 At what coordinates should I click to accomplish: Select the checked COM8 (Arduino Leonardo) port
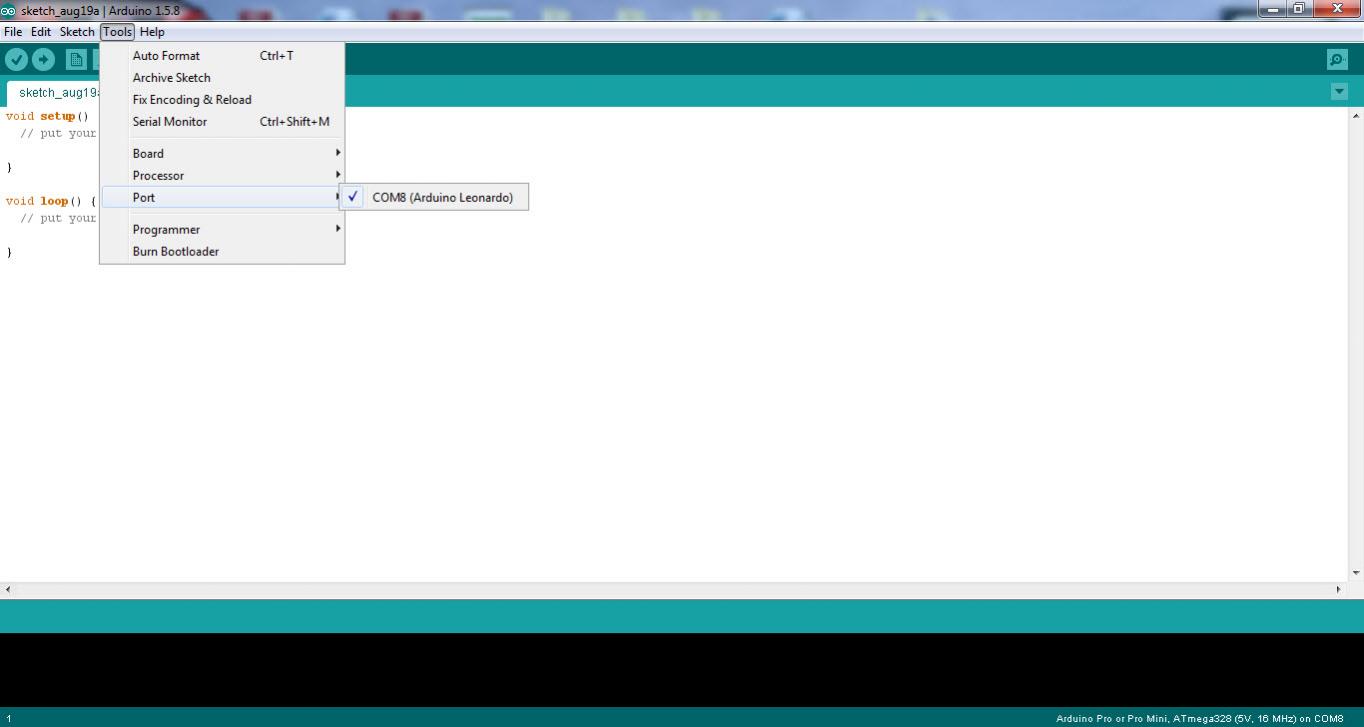[x=442, y=198]
